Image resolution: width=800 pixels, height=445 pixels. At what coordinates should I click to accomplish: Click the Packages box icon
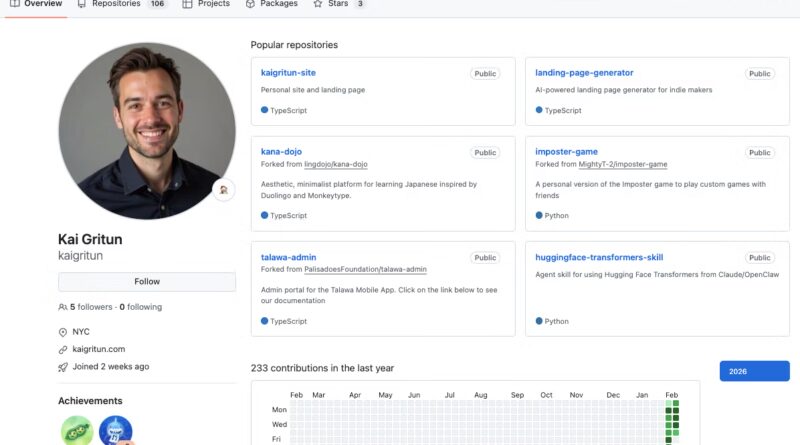click(x=250, y=4)
